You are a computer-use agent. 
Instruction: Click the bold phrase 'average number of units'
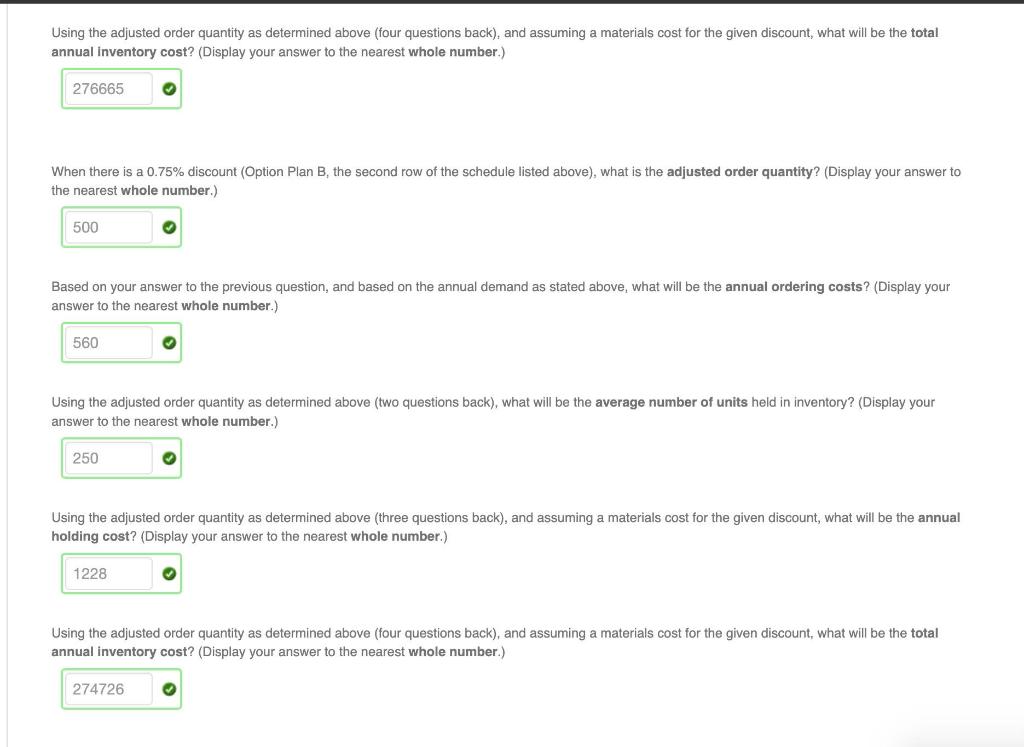671,402
